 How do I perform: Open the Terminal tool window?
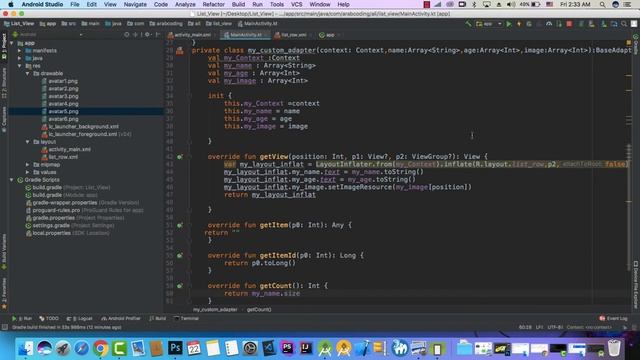tap(186, 318)
